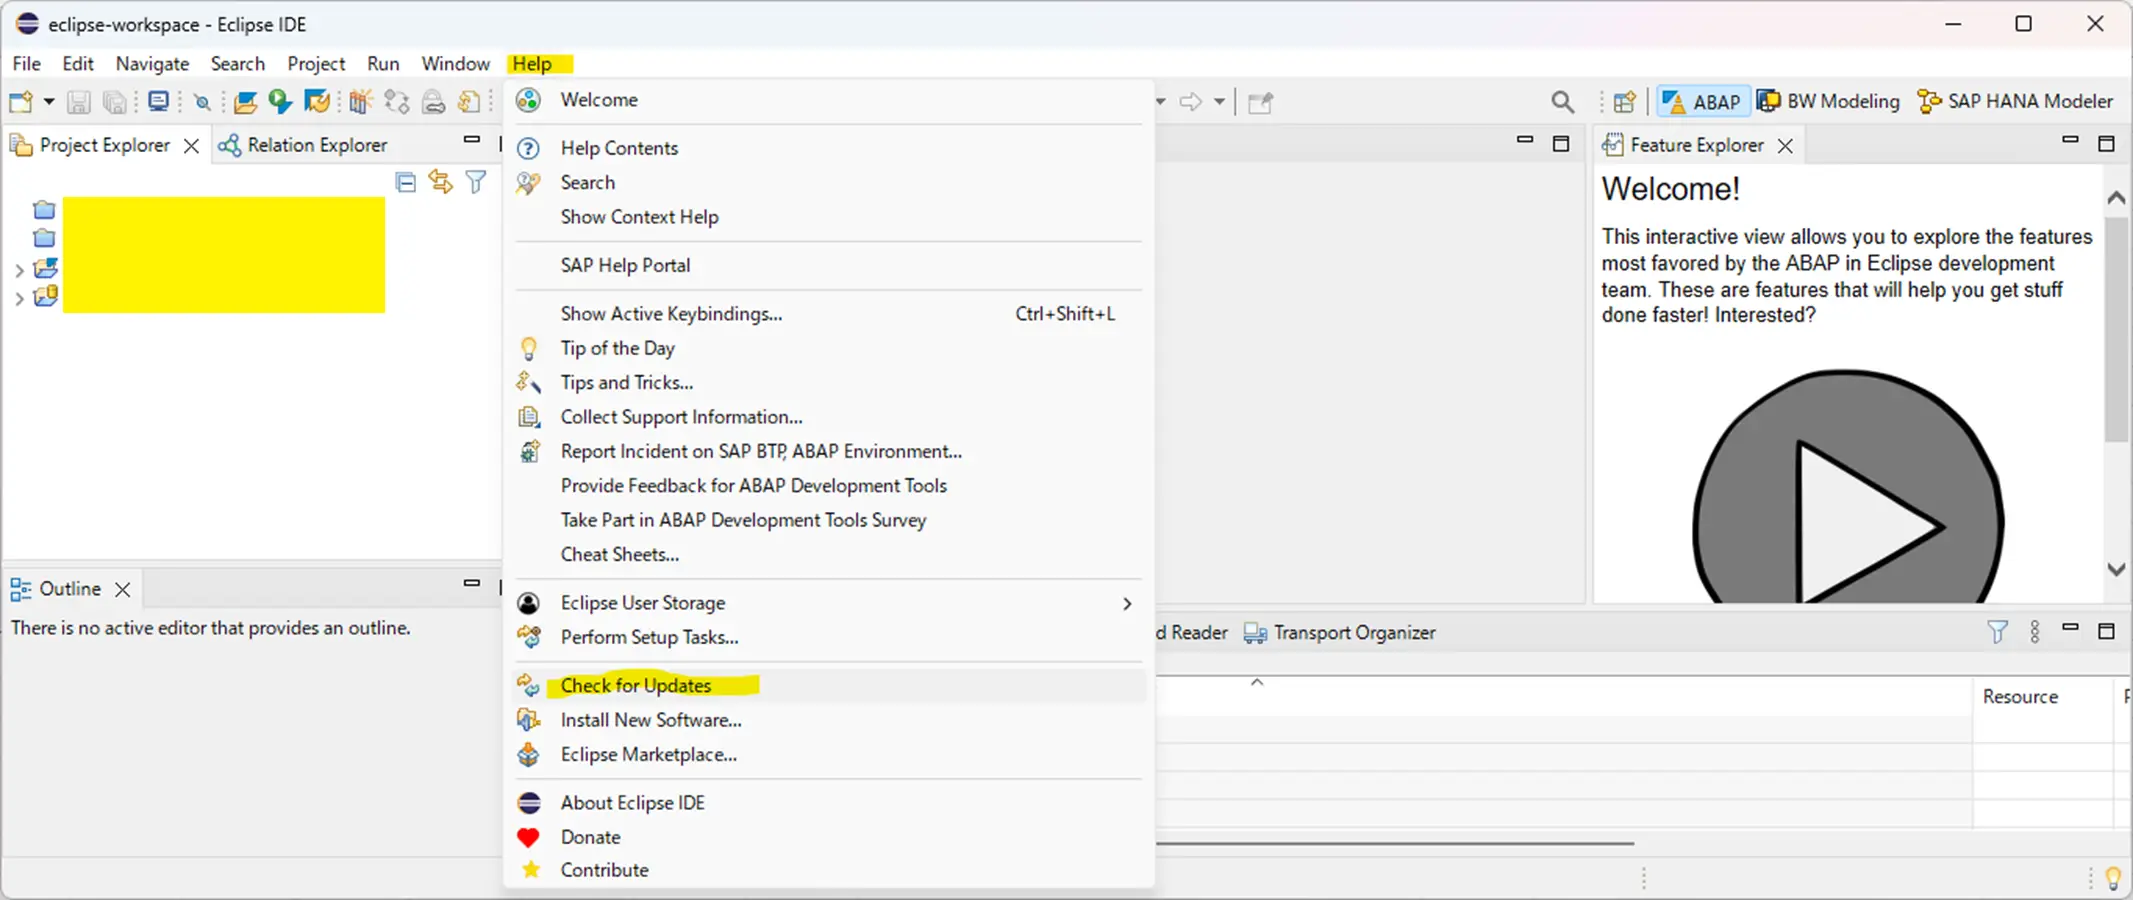Select the Relation Explorer tab

[x=303, y=145]
